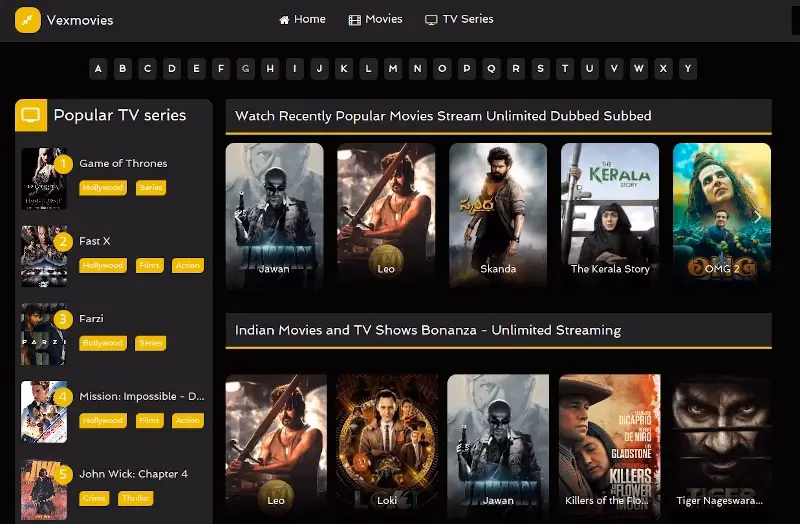Filter titles by letter F
800x524 pixels.
pos(221,68)
